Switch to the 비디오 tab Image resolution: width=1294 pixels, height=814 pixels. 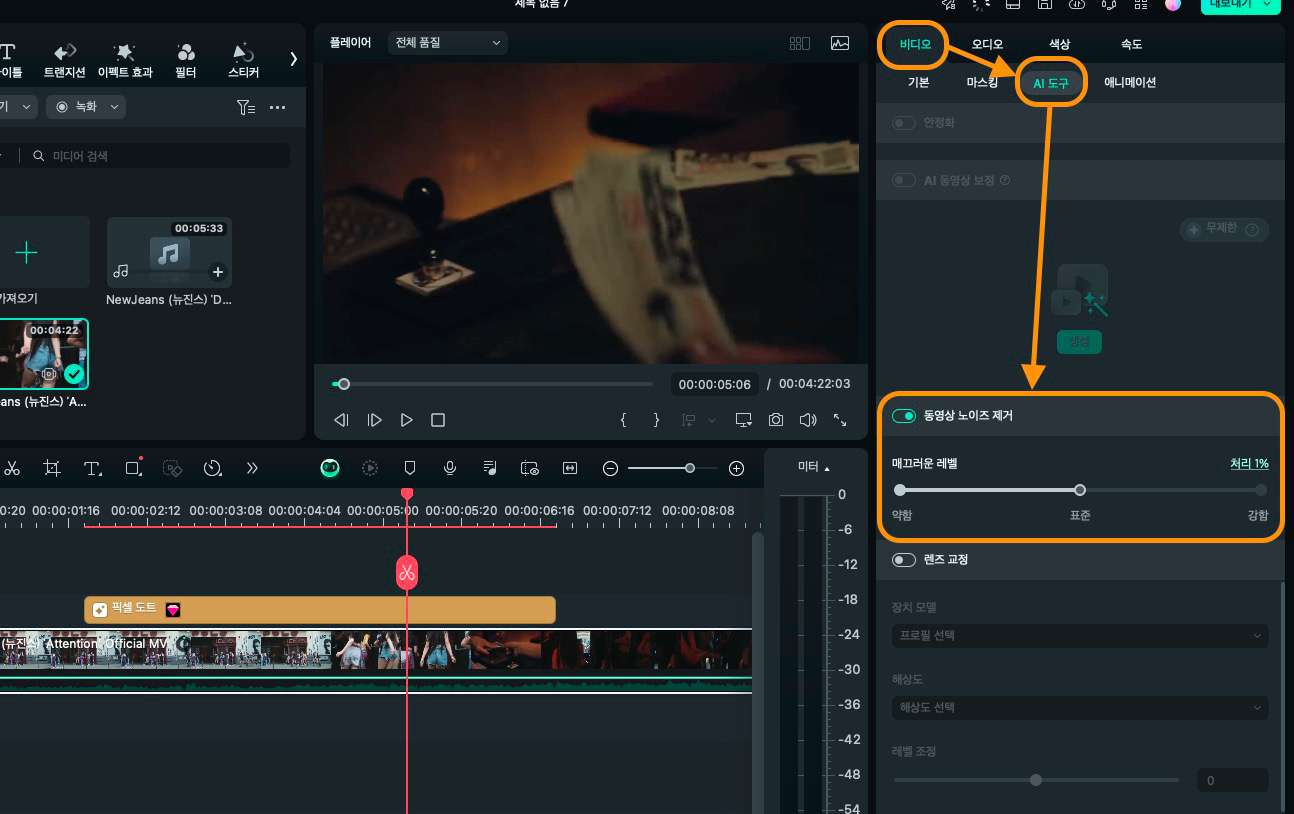pos(915,44)
